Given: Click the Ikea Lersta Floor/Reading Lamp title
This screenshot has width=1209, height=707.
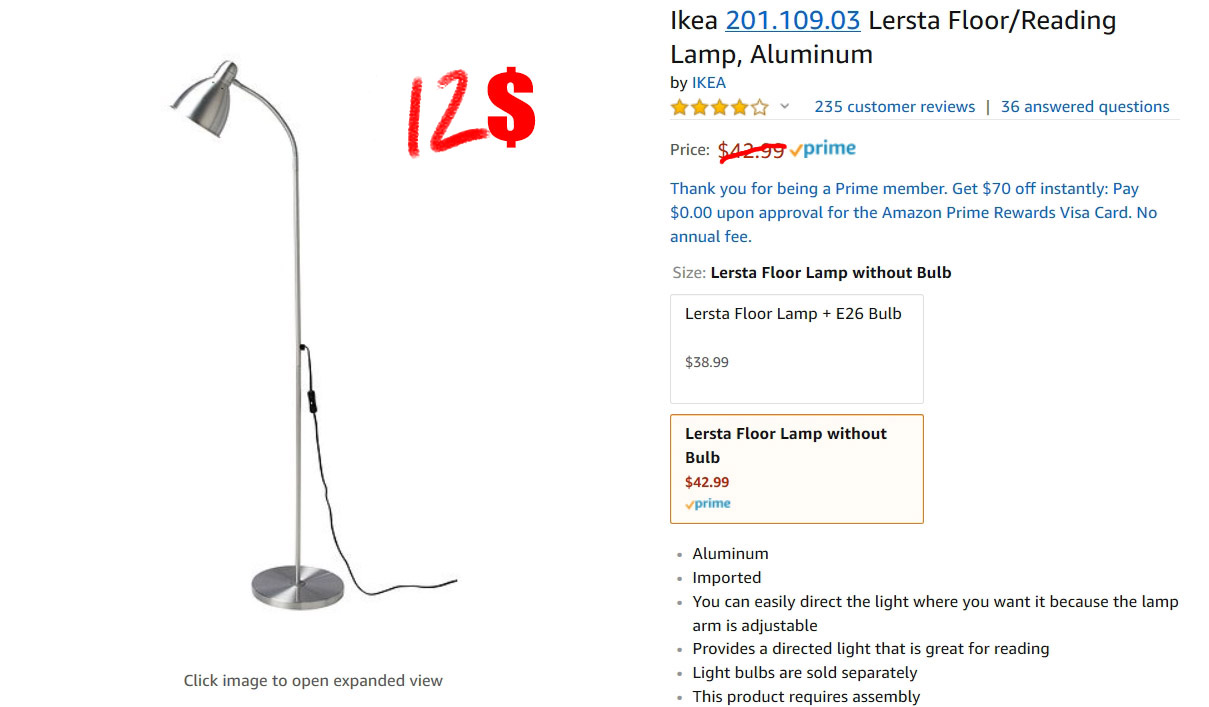Looking at the screenshot, I should coord(893,37).
